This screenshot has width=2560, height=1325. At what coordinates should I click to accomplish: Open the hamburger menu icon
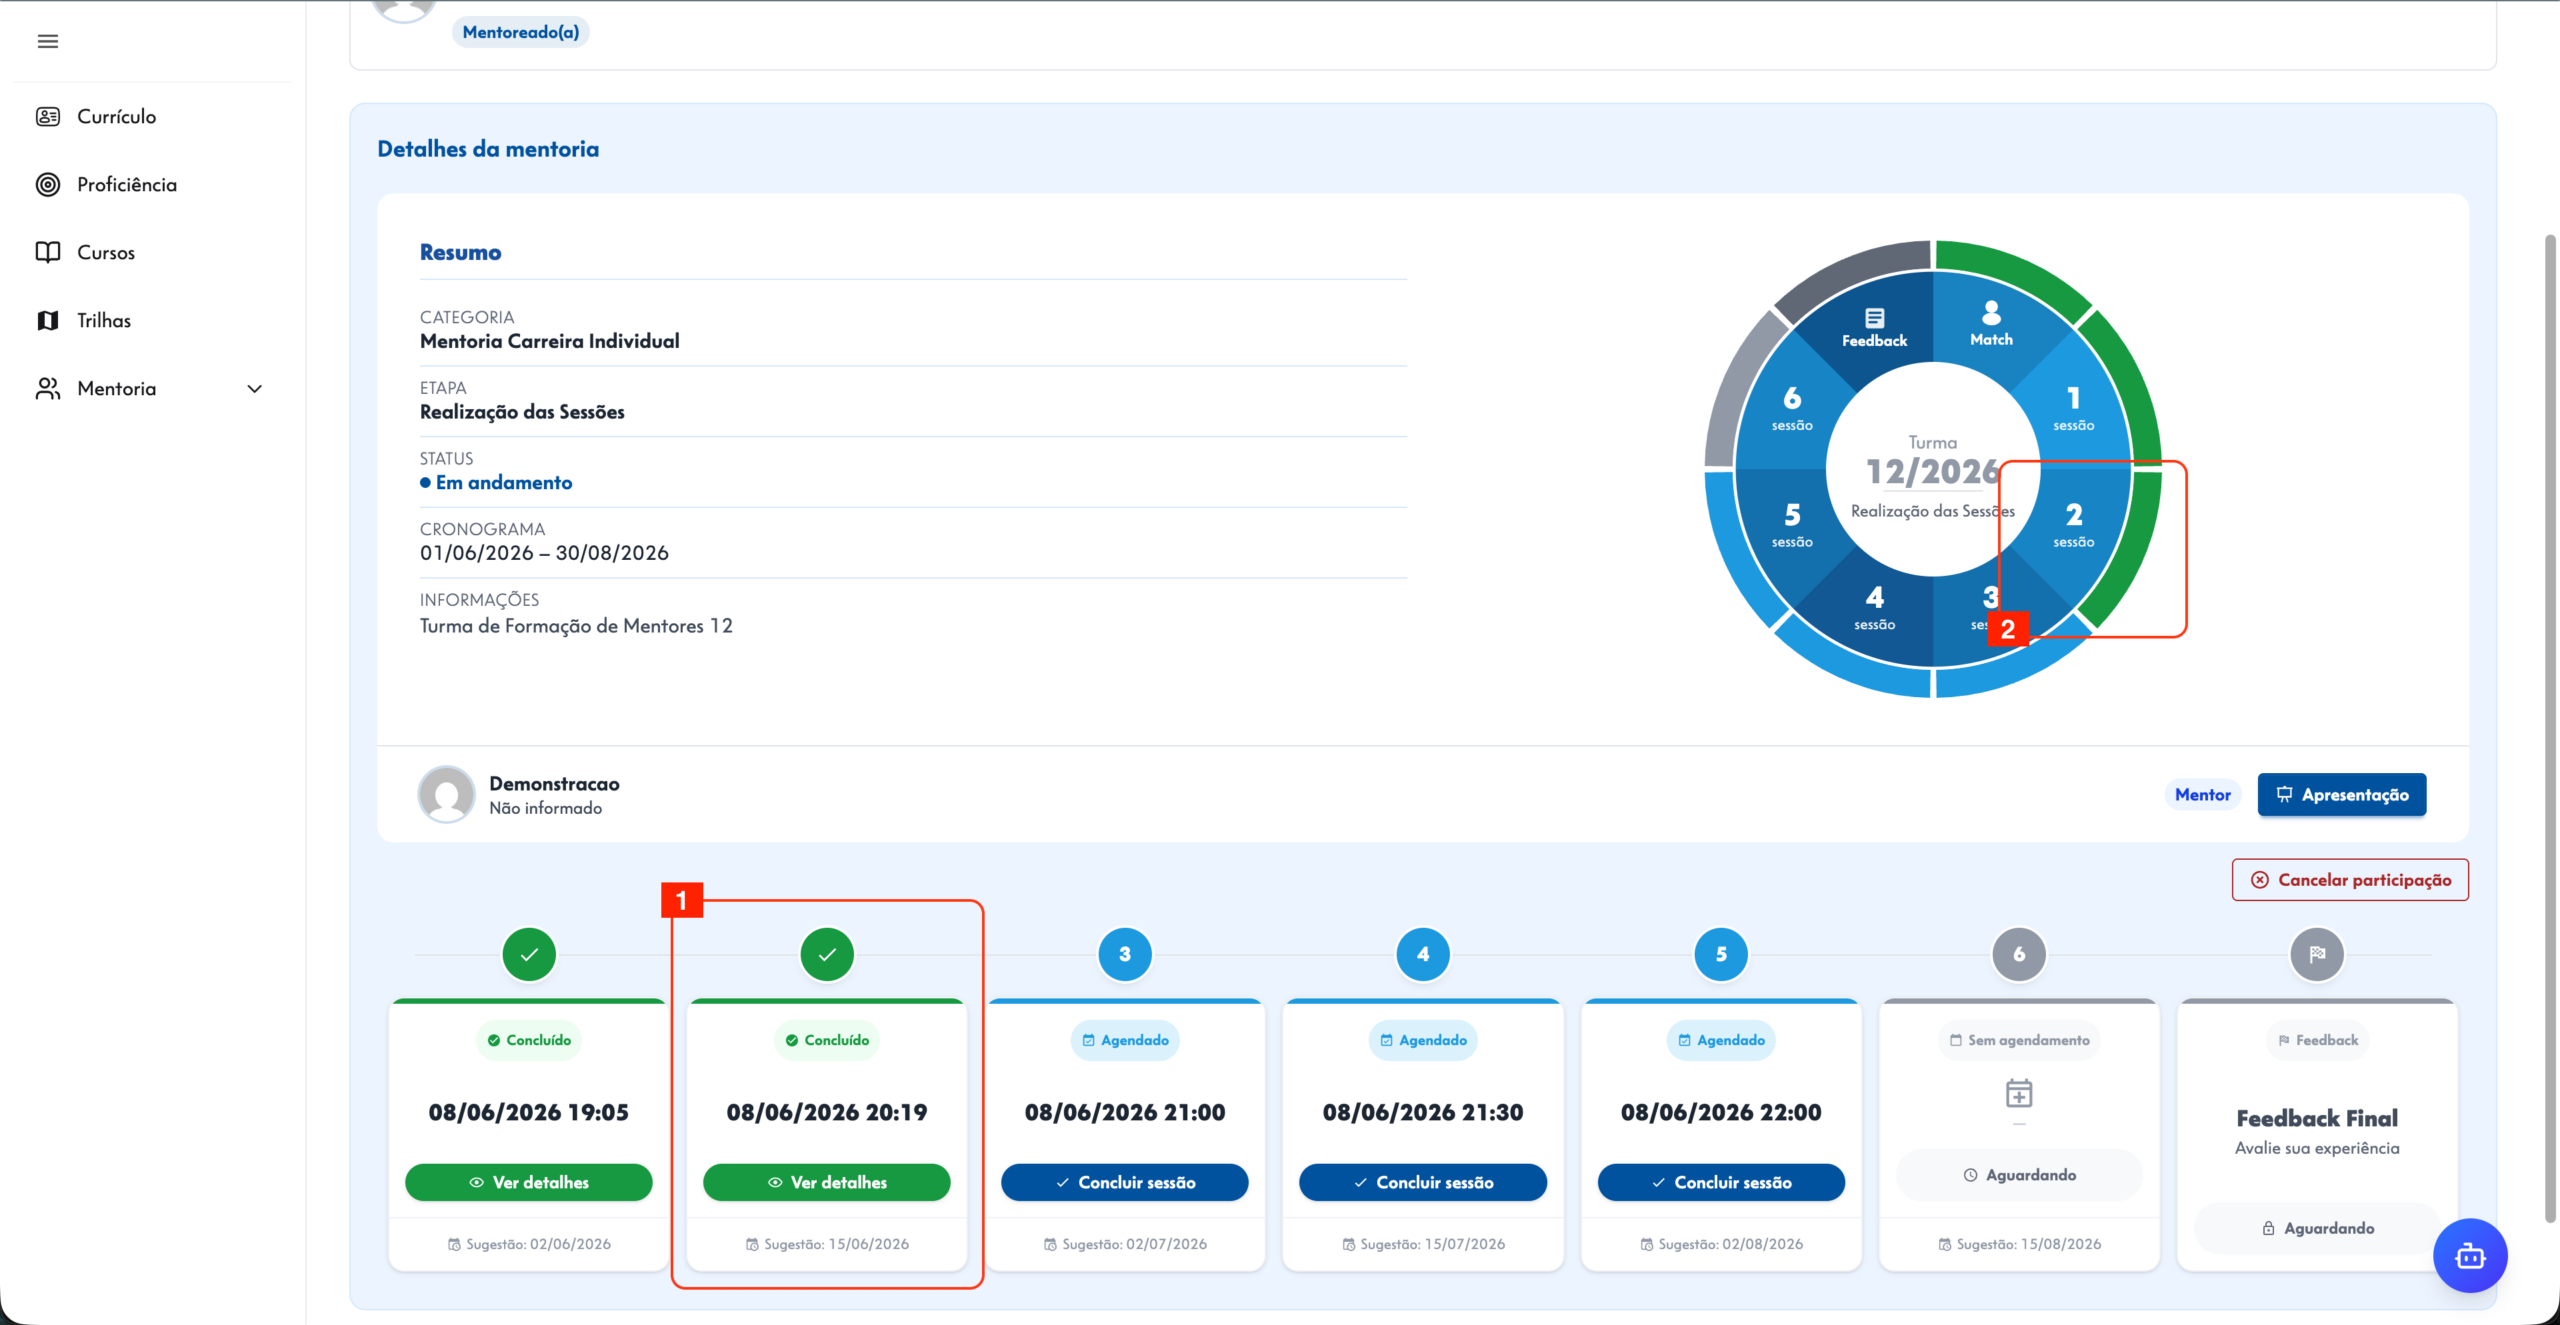(x=47, y=41)
